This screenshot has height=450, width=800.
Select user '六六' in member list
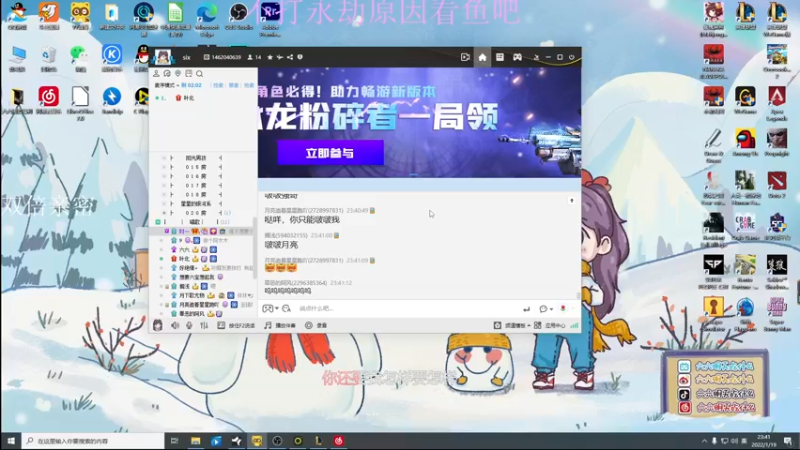[184, 249]
